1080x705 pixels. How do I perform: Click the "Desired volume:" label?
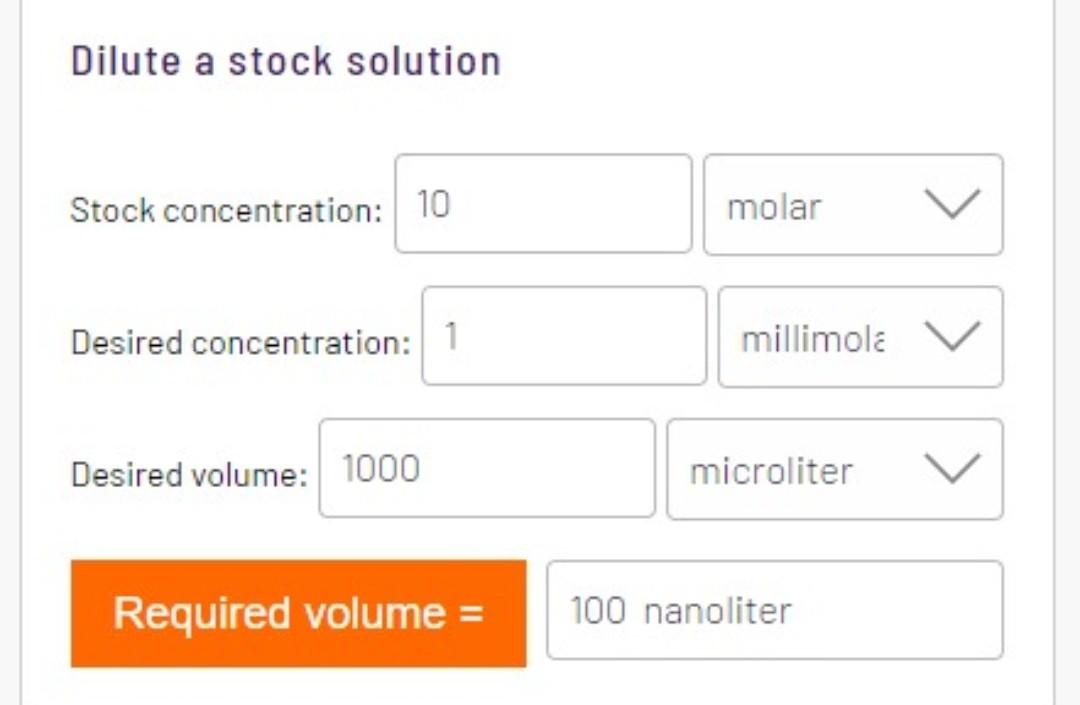189,475
